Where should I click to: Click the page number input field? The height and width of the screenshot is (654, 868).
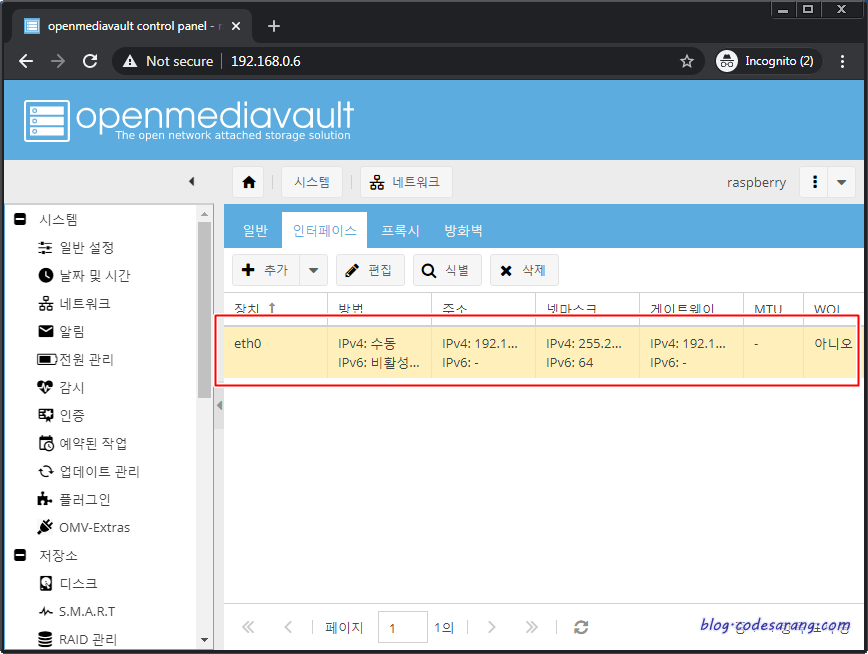pyautogui.click(x=402, y=627)
